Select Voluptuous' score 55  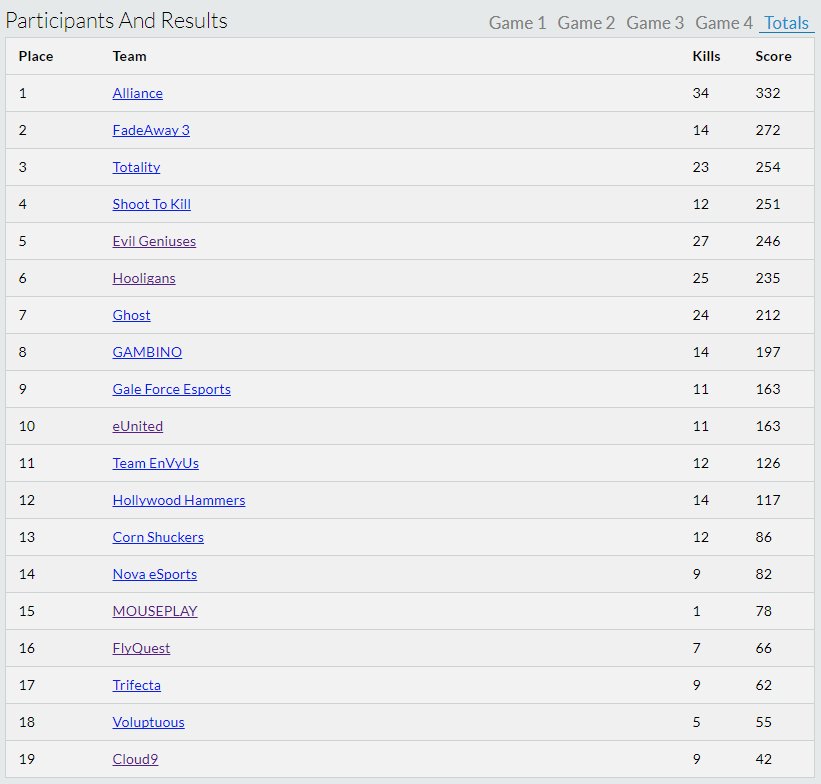click(x=763, y=722)
